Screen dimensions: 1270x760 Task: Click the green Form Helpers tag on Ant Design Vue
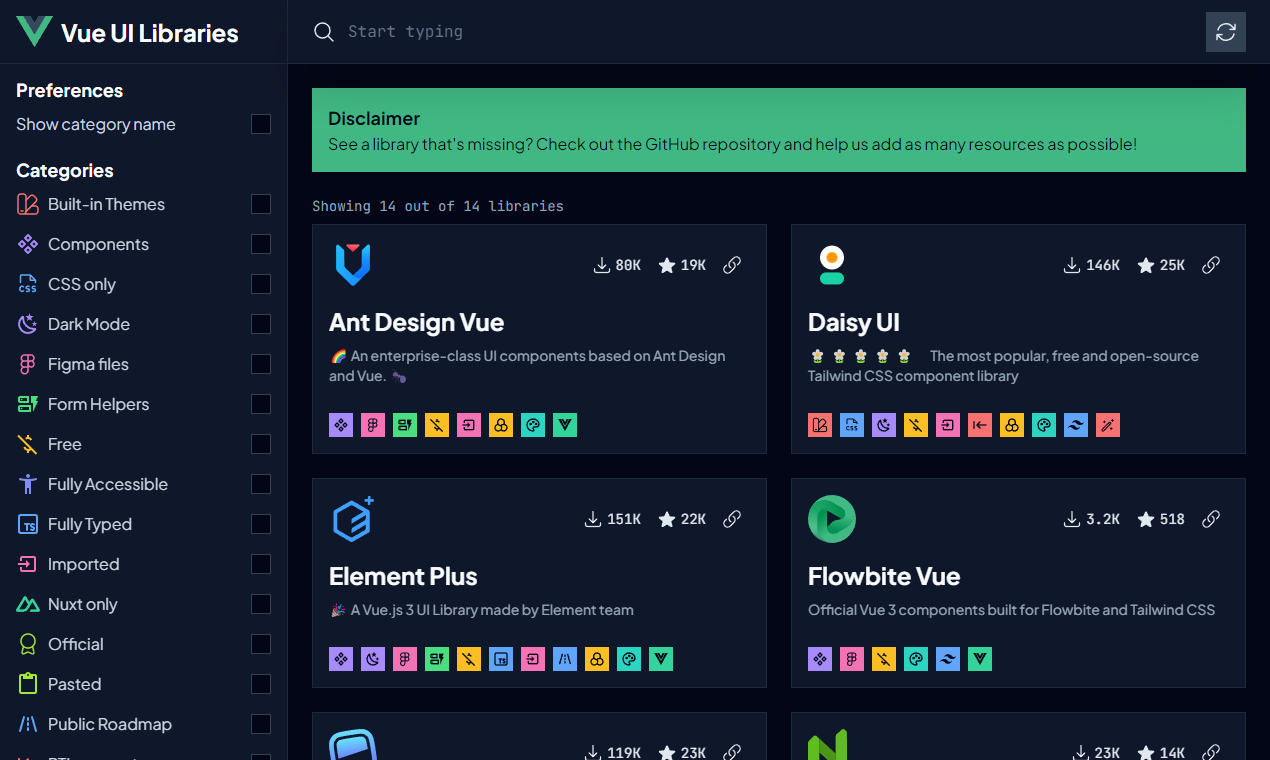pos(405,425)
